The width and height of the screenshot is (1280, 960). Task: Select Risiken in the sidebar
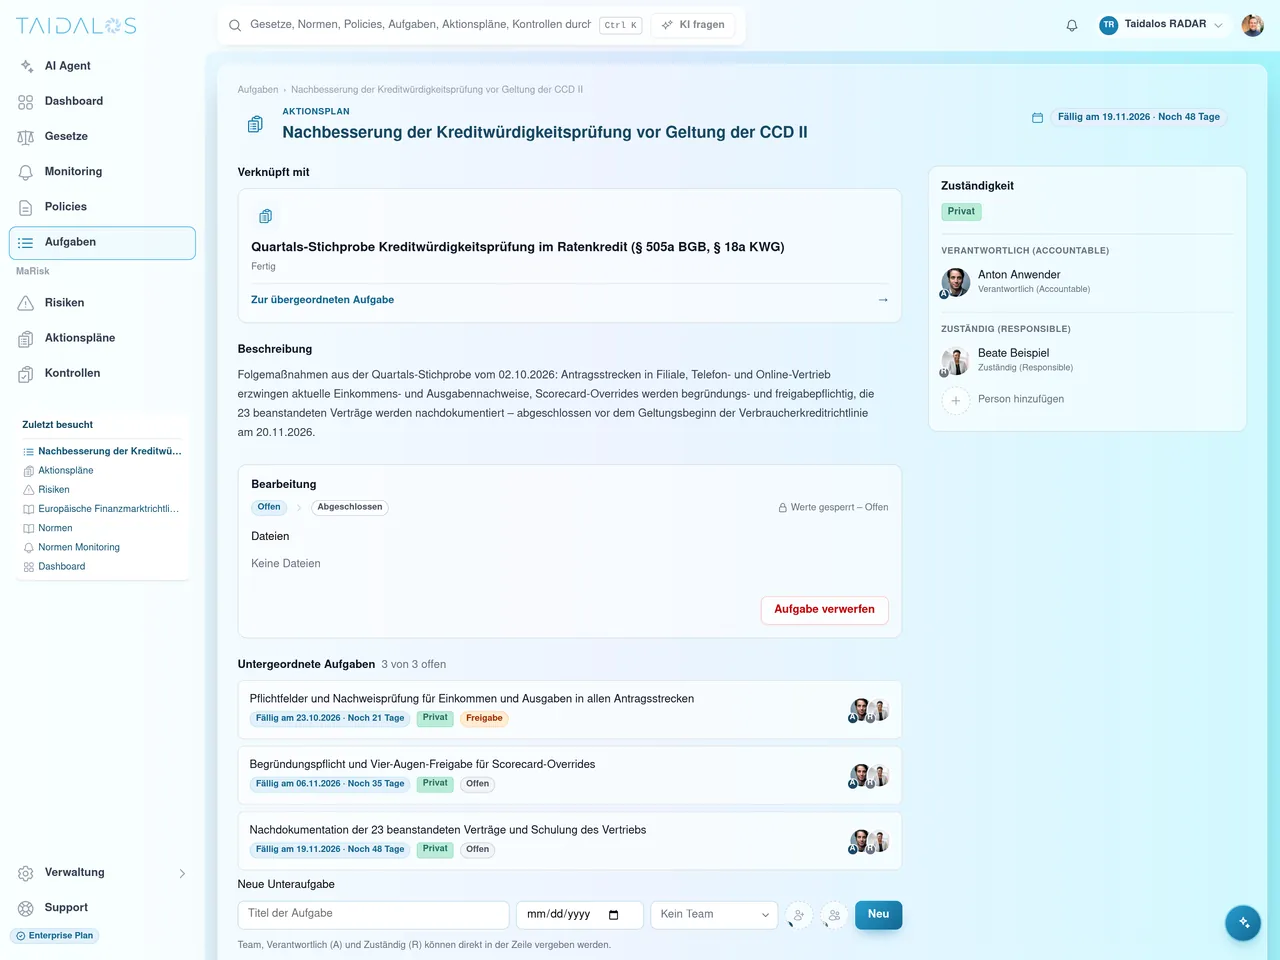click(x=102, y=303)
